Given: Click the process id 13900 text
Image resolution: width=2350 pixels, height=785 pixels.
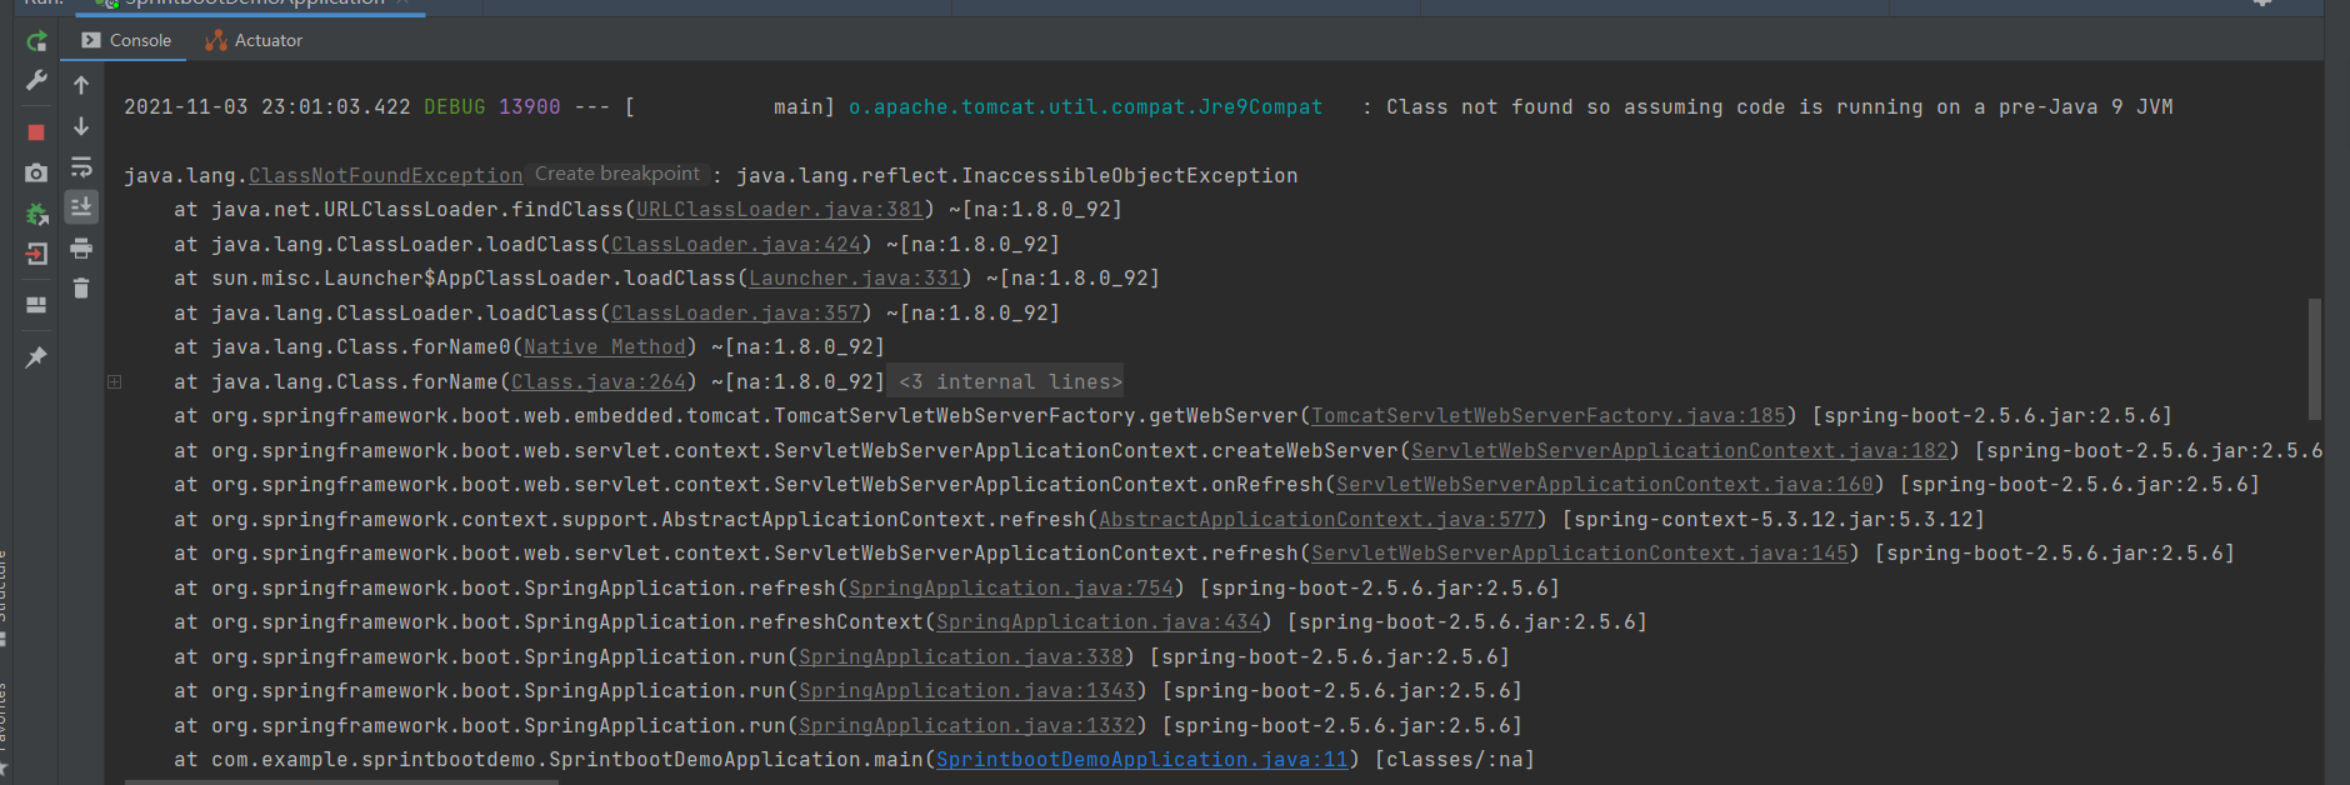Looking at the screenshot, I should pyautogui.click(x=529, y=107).
